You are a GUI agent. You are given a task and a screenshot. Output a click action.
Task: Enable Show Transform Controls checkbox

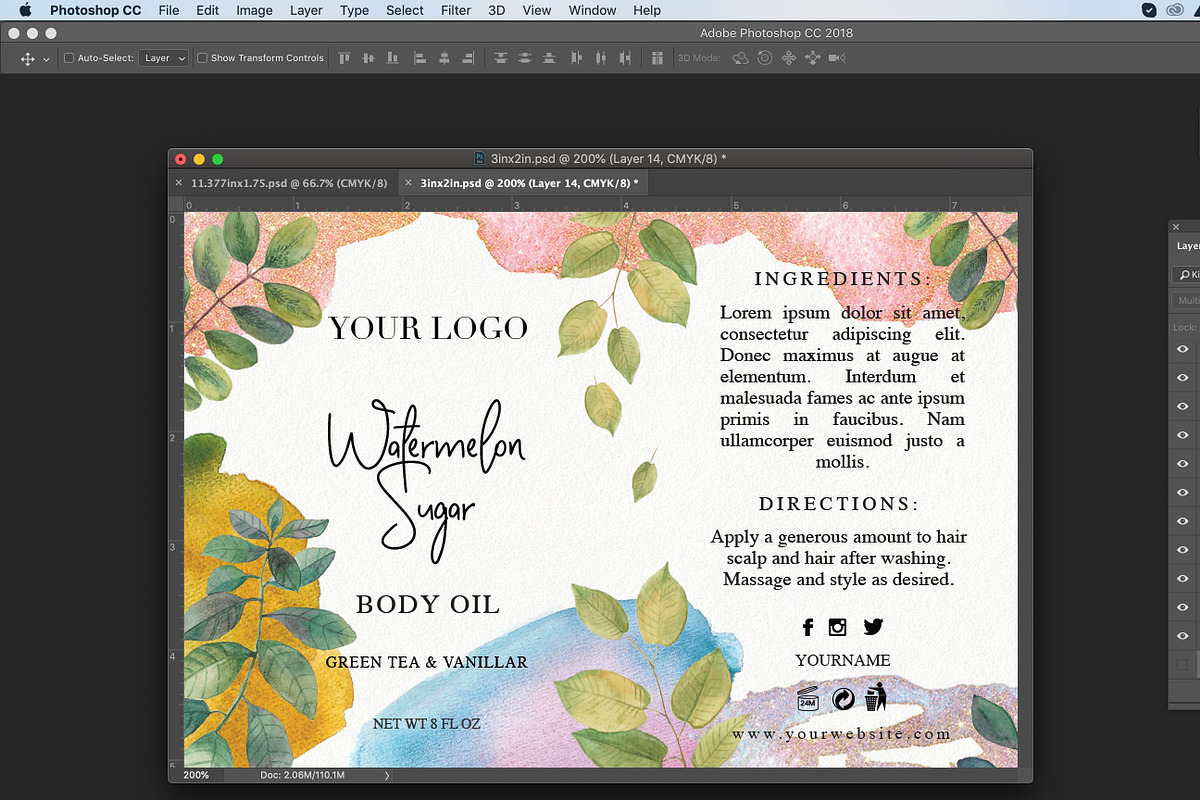202,58
